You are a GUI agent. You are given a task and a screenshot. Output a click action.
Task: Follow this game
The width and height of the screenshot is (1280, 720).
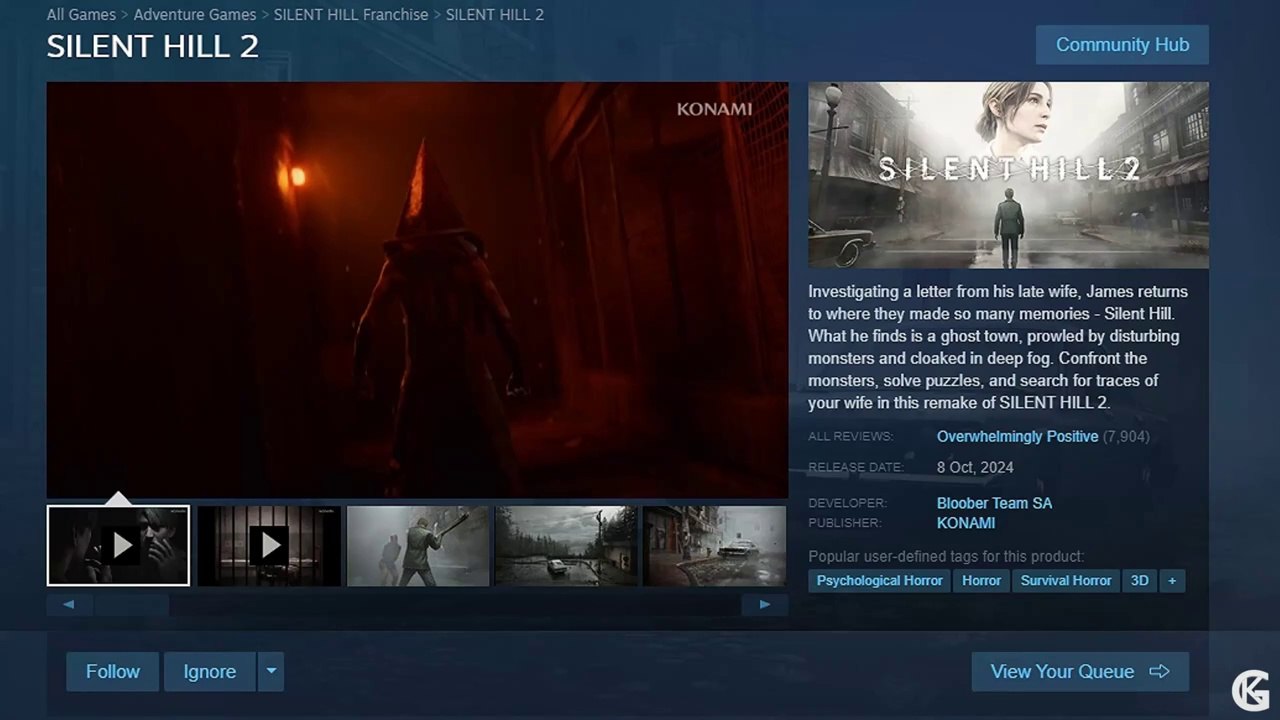(113, 672)
